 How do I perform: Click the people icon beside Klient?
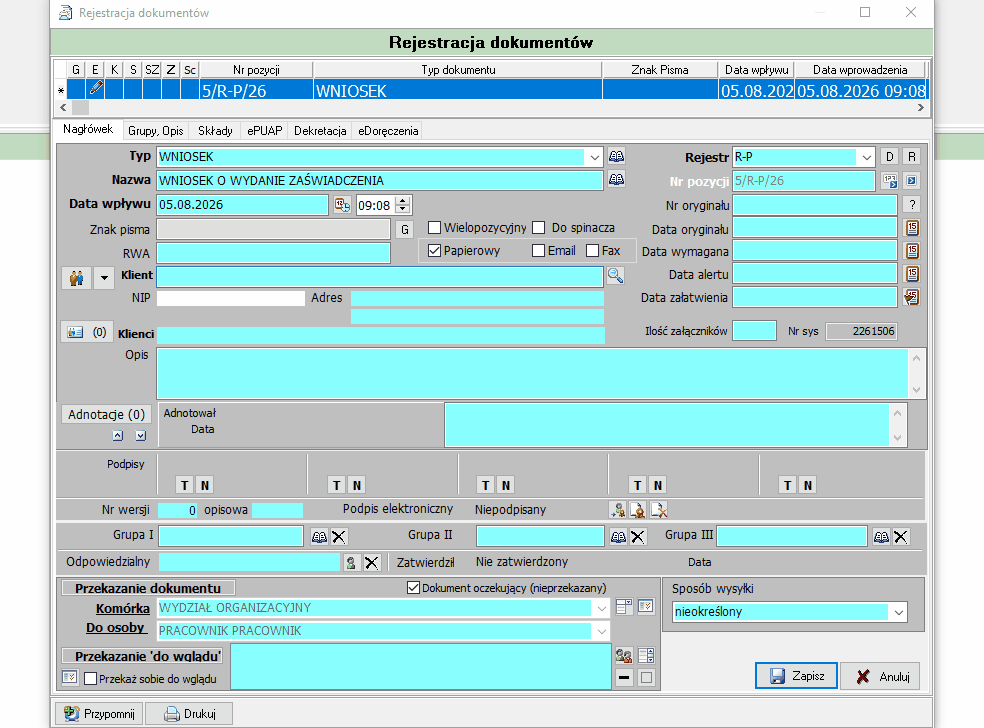[x=77, y=277]
